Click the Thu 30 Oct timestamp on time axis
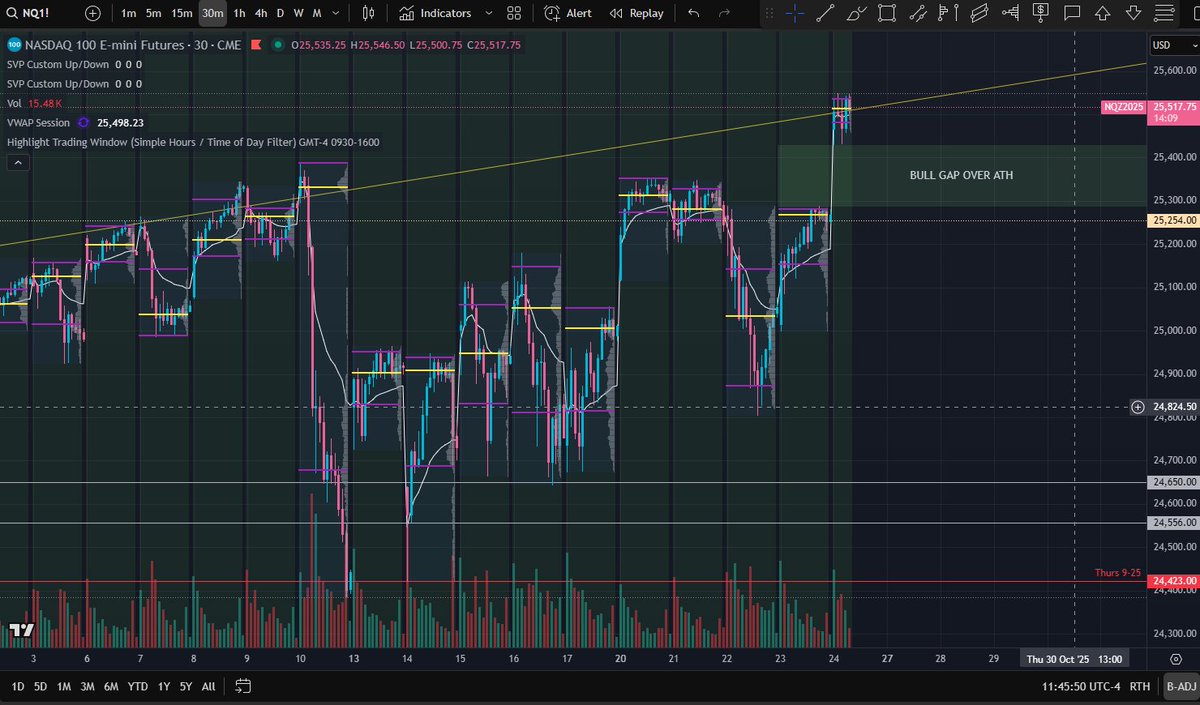This screenshot has width=1200, height=705. 1075,659
